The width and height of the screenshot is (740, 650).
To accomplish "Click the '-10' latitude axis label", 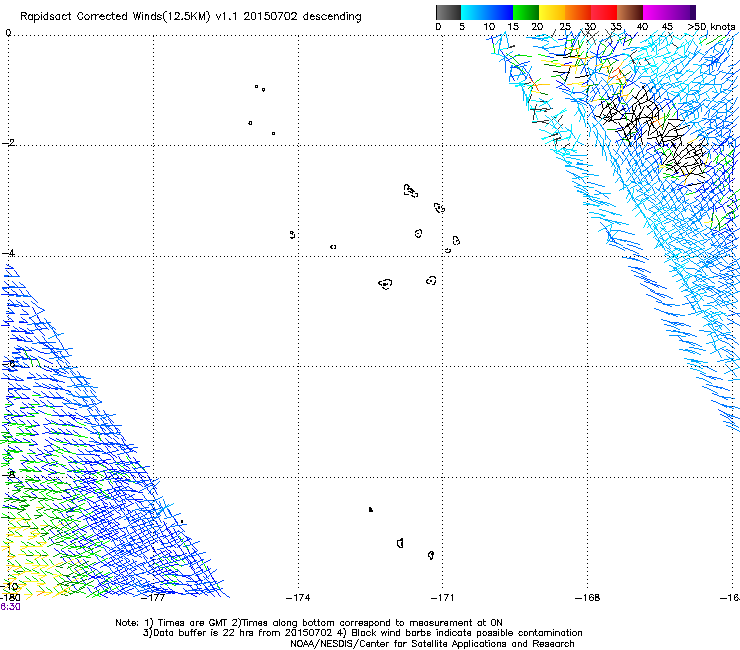I will [10, 586].
